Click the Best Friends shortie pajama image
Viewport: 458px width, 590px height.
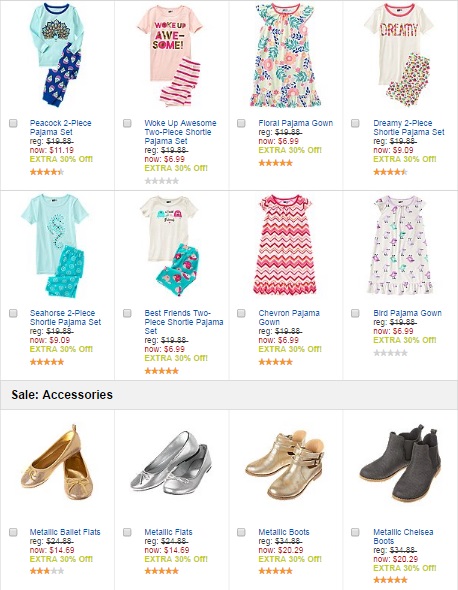[171, 246]
